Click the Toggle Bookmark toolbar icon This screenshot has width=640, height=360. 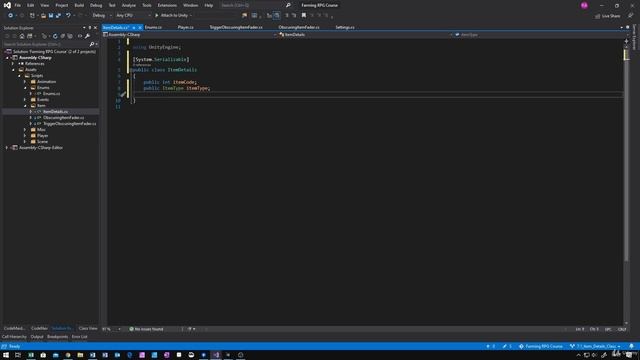click(x=304, y=16)
